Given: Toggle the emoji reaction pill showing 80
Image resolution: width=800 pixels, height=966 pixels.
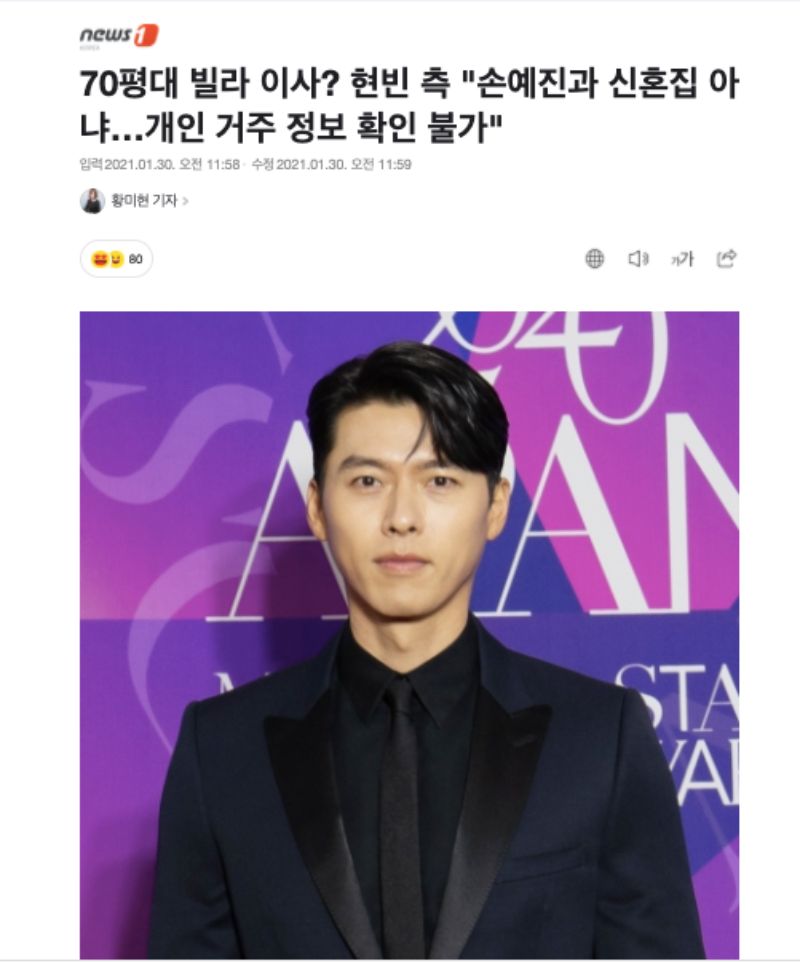Looking at the screenshot, I should (116, 259).
